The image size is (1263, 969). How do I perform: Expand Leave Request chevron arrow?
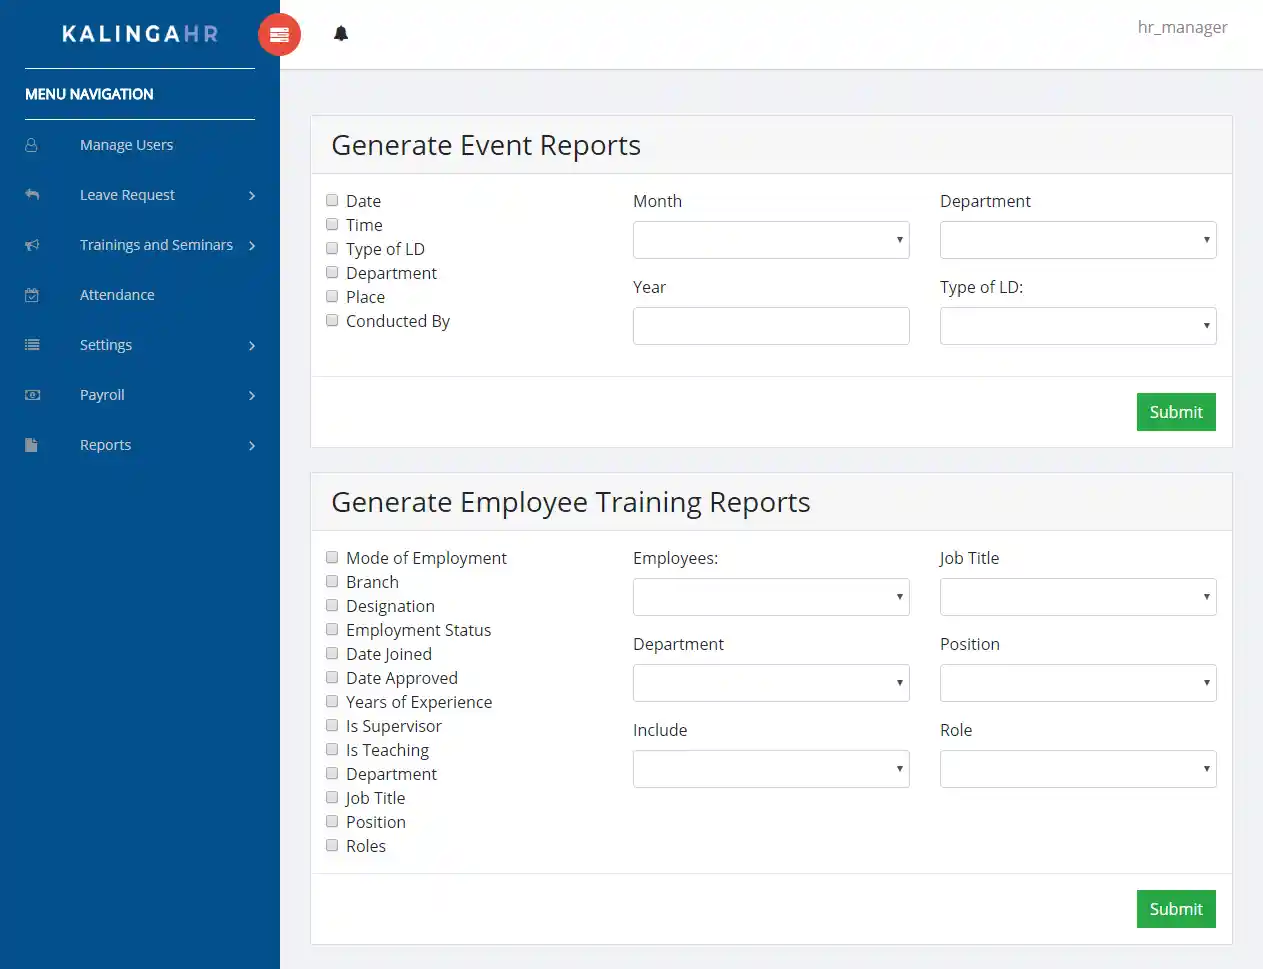pos(252,196)
